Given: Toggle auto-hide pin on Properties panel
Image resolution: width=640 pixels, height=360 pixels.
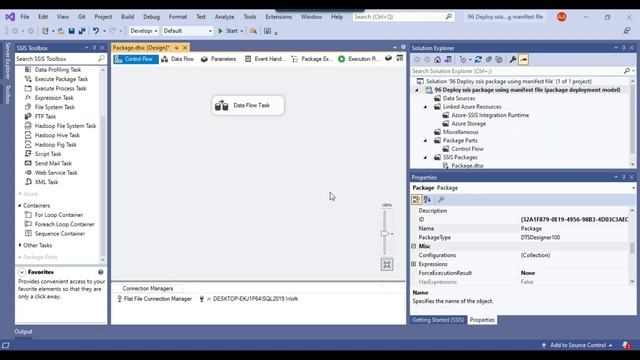Looking at the screenshot, I should 624,177.
